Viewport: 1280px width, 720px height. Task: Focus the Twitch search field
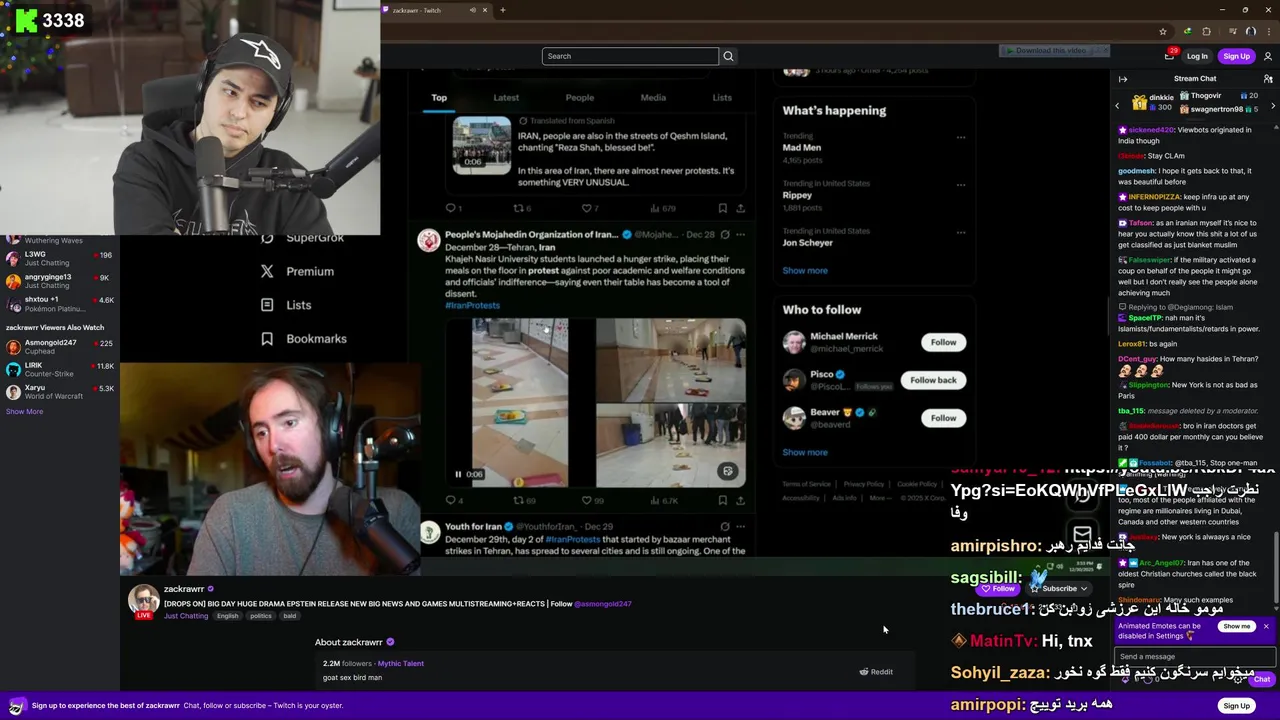[630, 56]
